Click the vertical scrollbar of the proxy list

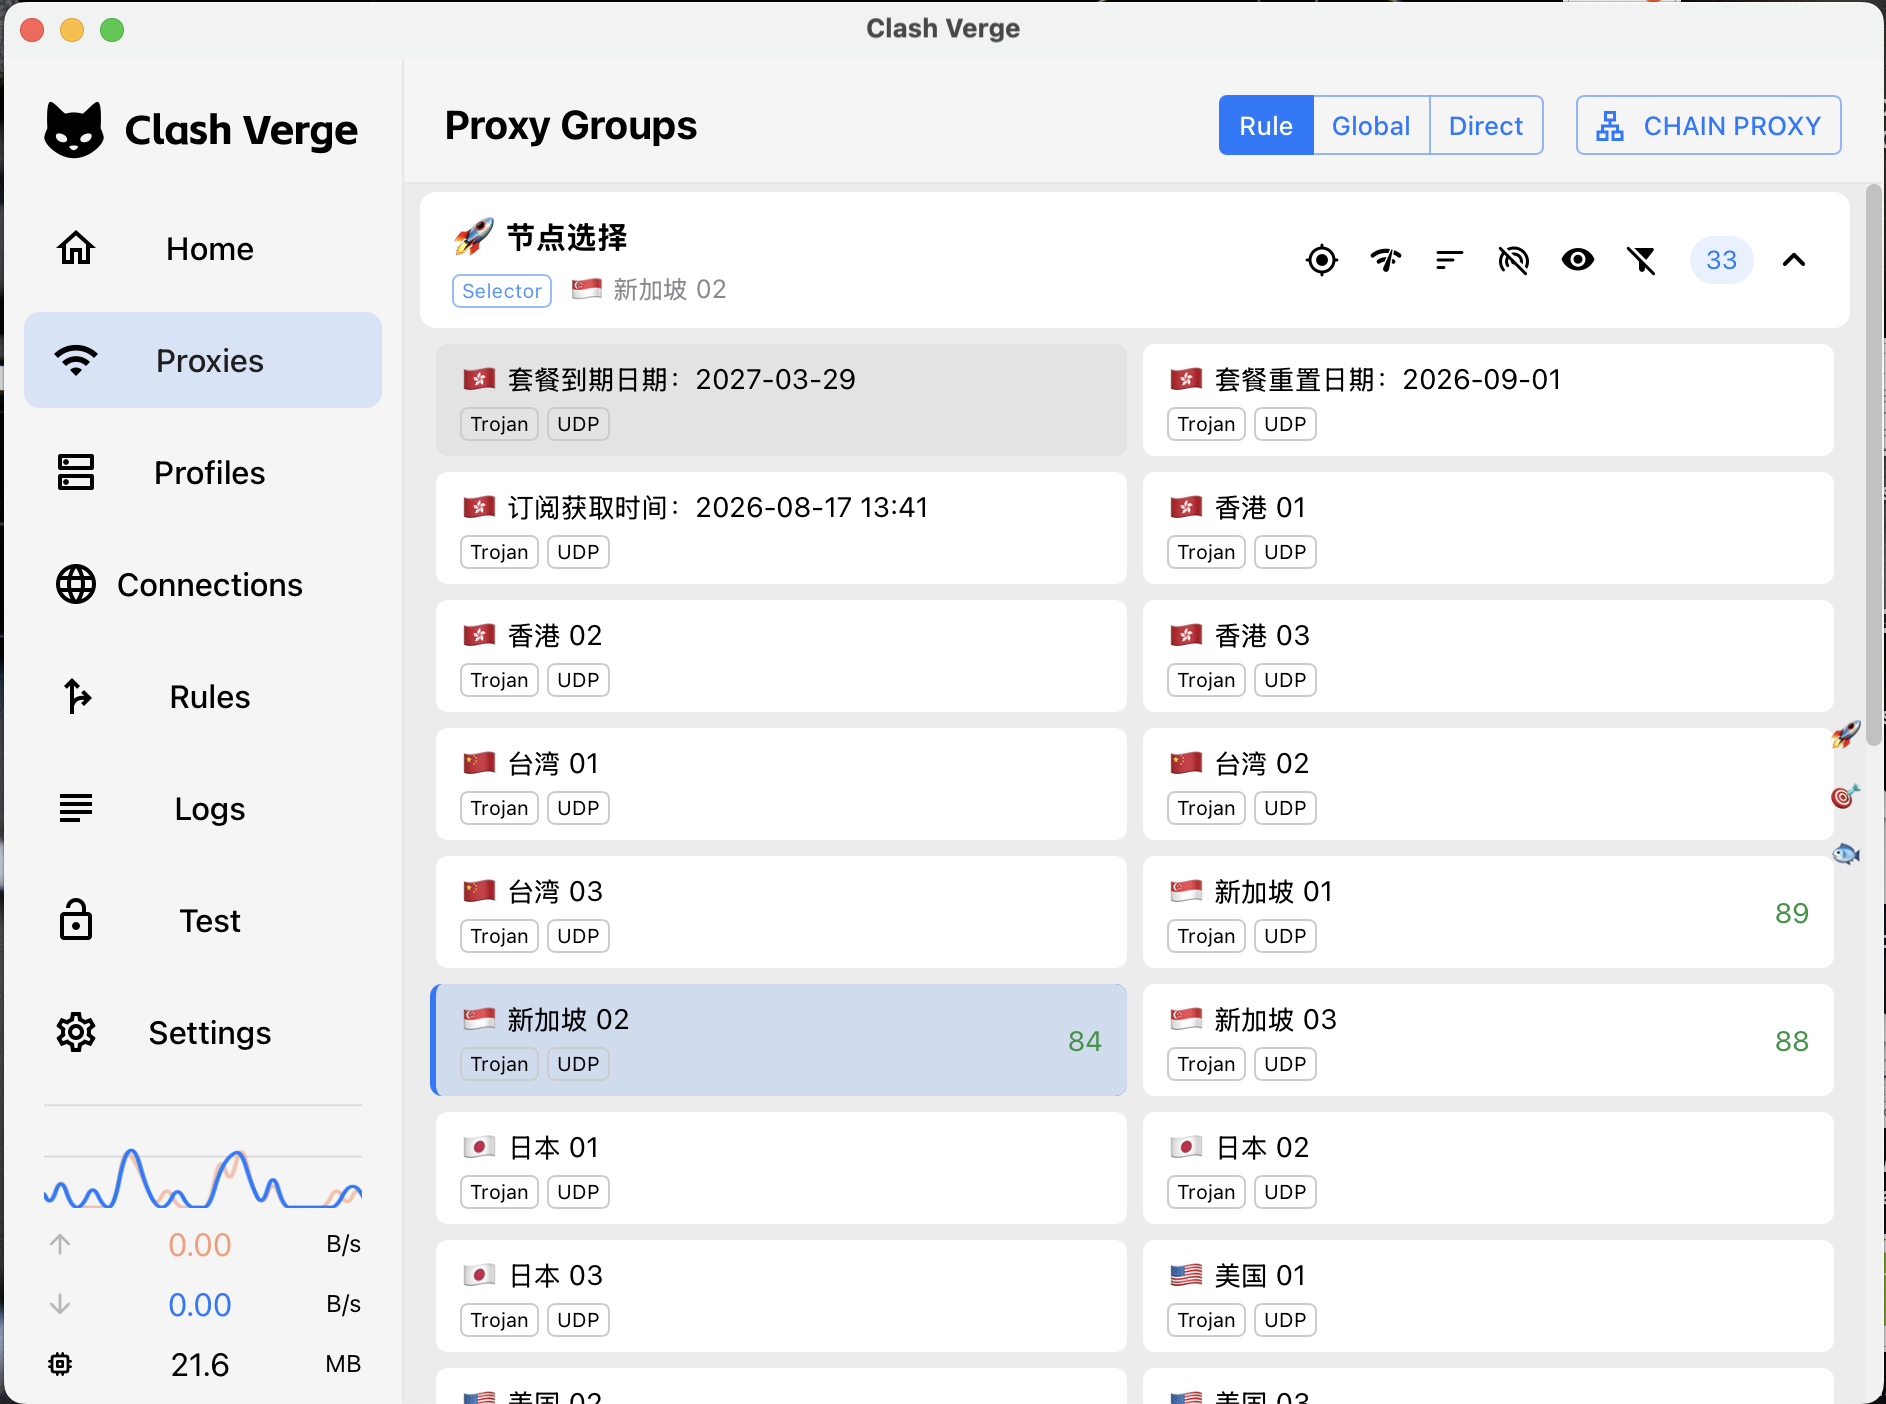(x=1874, y=465)
